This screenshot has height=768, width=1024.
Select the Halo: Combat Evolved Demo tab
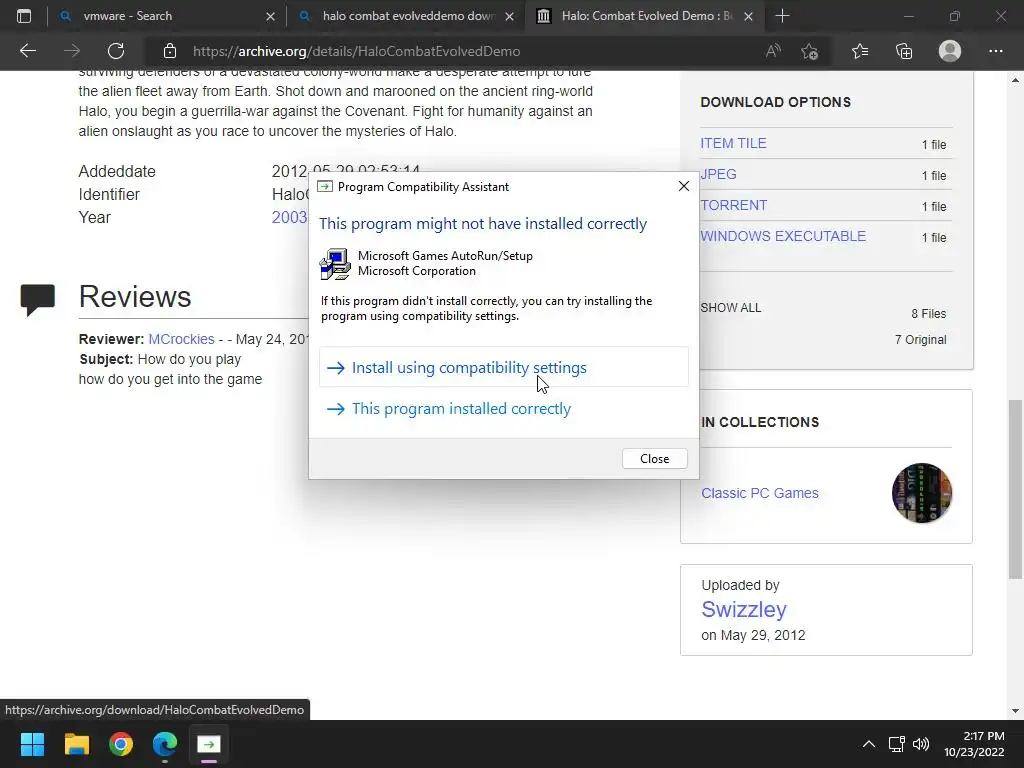645,16
